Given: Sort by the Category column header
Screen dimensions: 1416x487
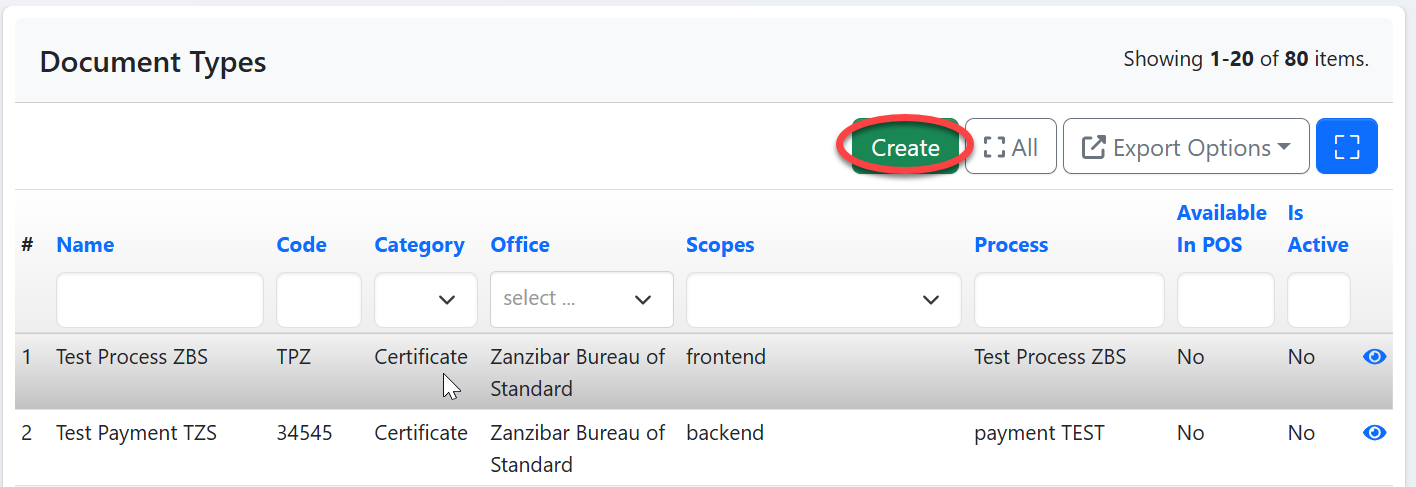Looking at the screenshot, I should 419,245.
